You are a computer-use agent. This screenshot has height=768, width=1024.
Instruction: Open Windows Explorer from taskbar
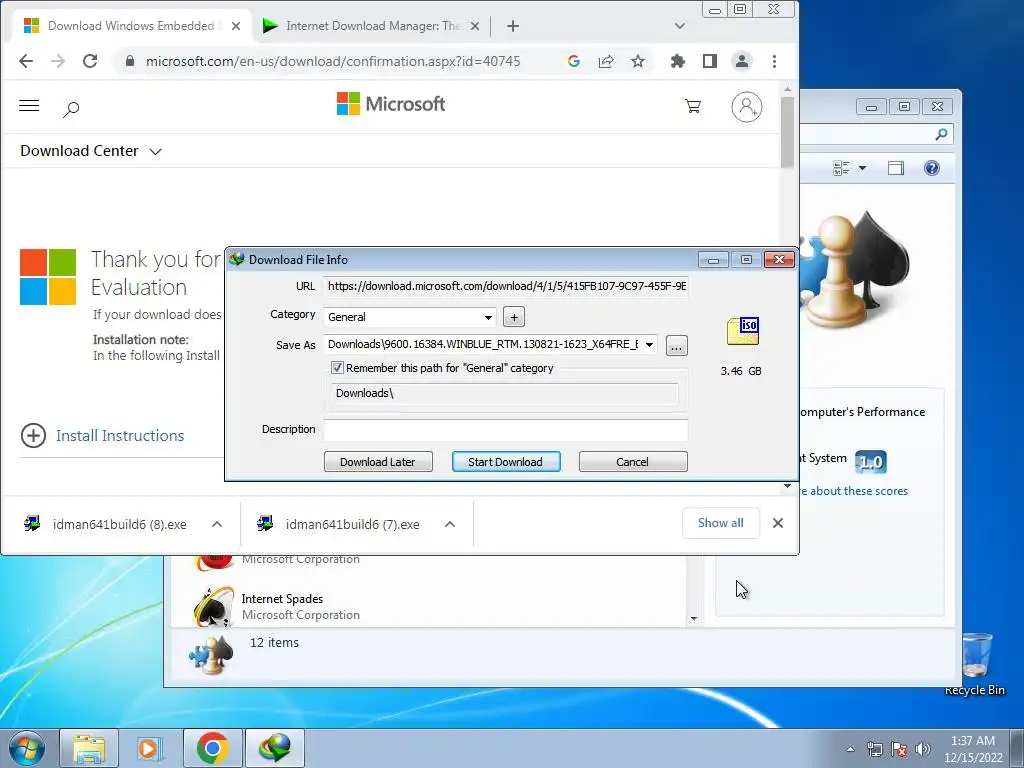[x=89, y=748]
